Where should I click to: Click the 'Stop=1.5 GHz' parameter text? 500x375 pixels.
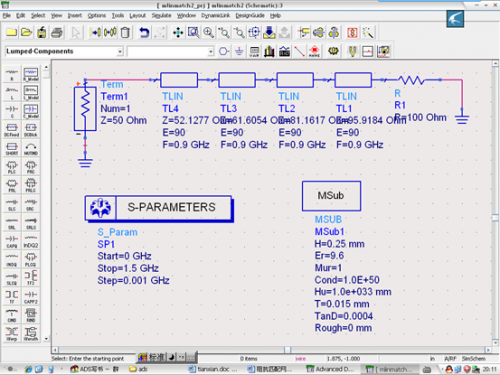click(x=128, y=268)
